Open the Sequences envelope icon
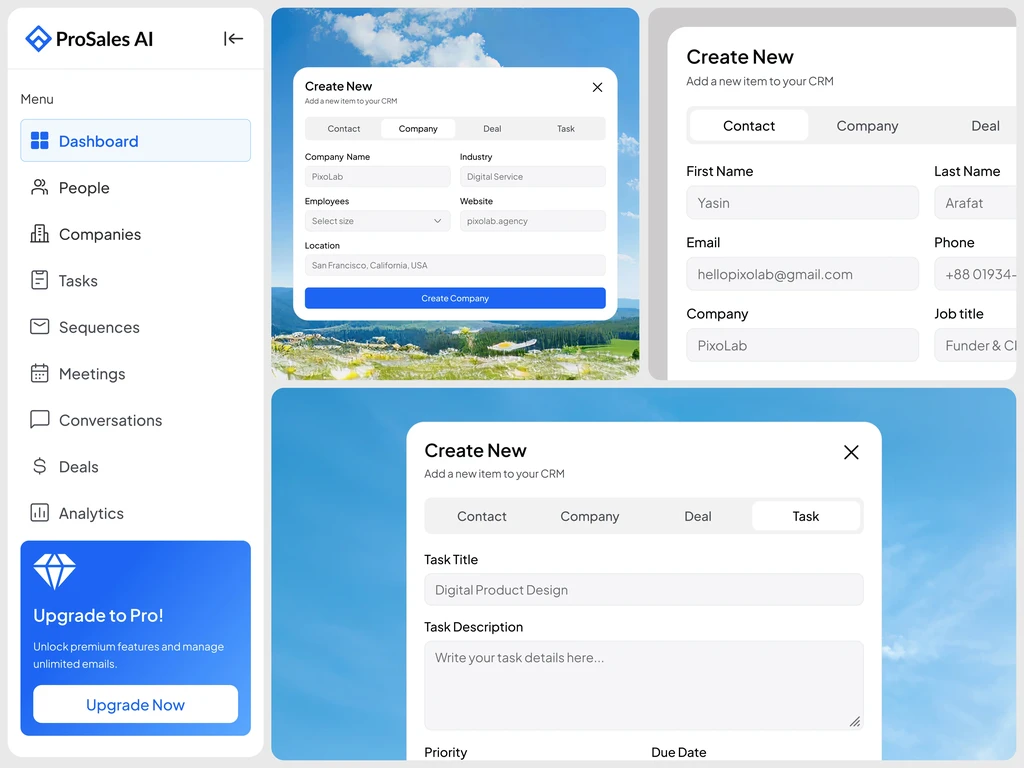 (x=40, y=327)
